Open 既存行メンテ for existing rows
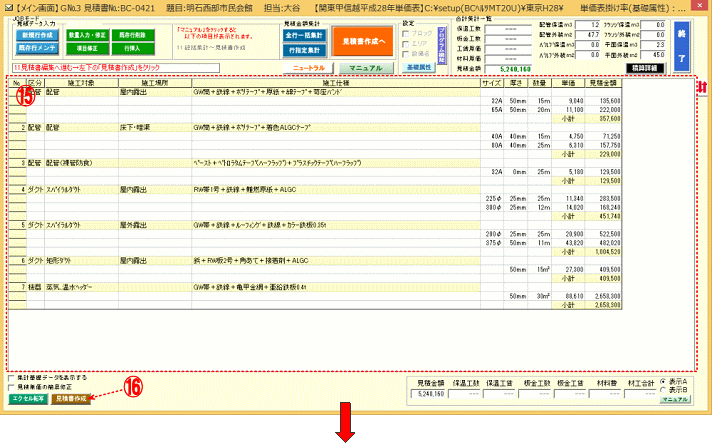Viewport: 712px width, 443px height. [36, 48]
